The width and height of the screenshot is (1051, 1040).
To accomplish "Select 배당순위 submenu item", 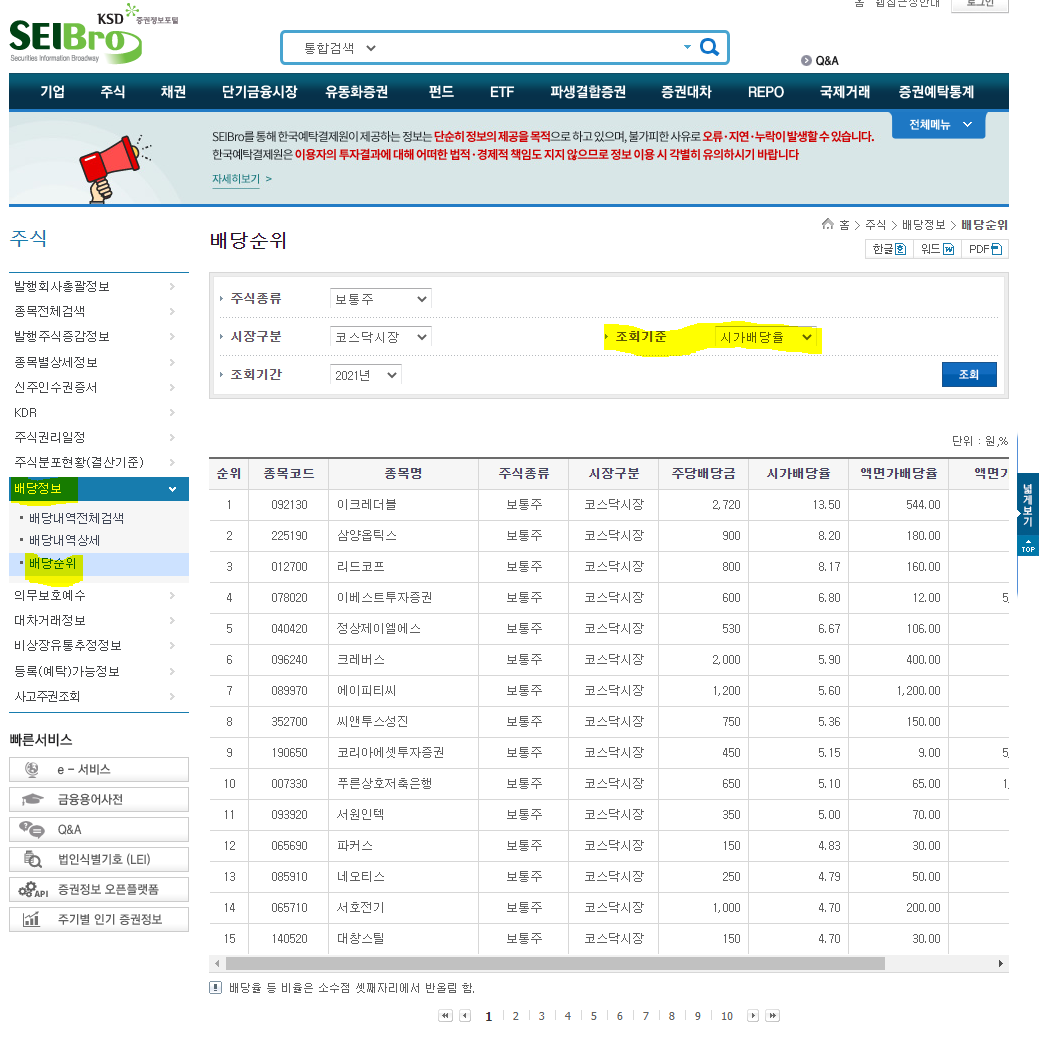I will click(x=53, y=564).
